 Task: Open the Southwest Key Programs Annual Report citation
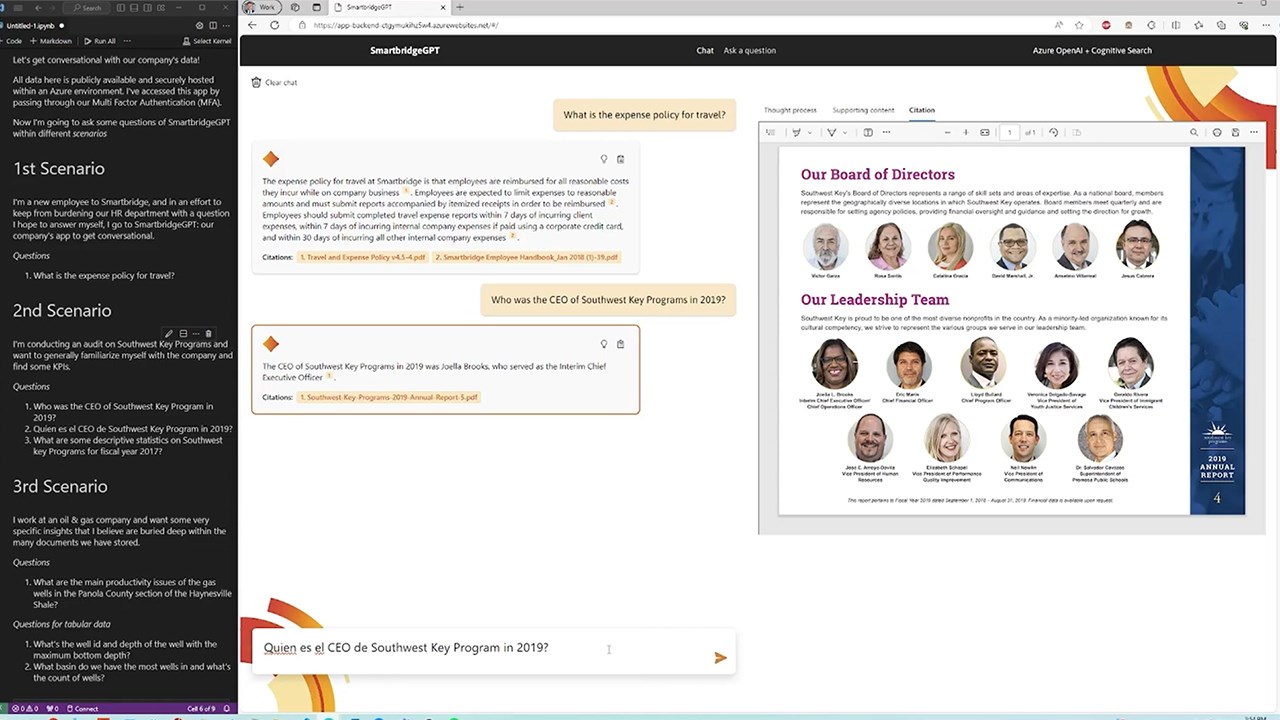click(389, 397)
